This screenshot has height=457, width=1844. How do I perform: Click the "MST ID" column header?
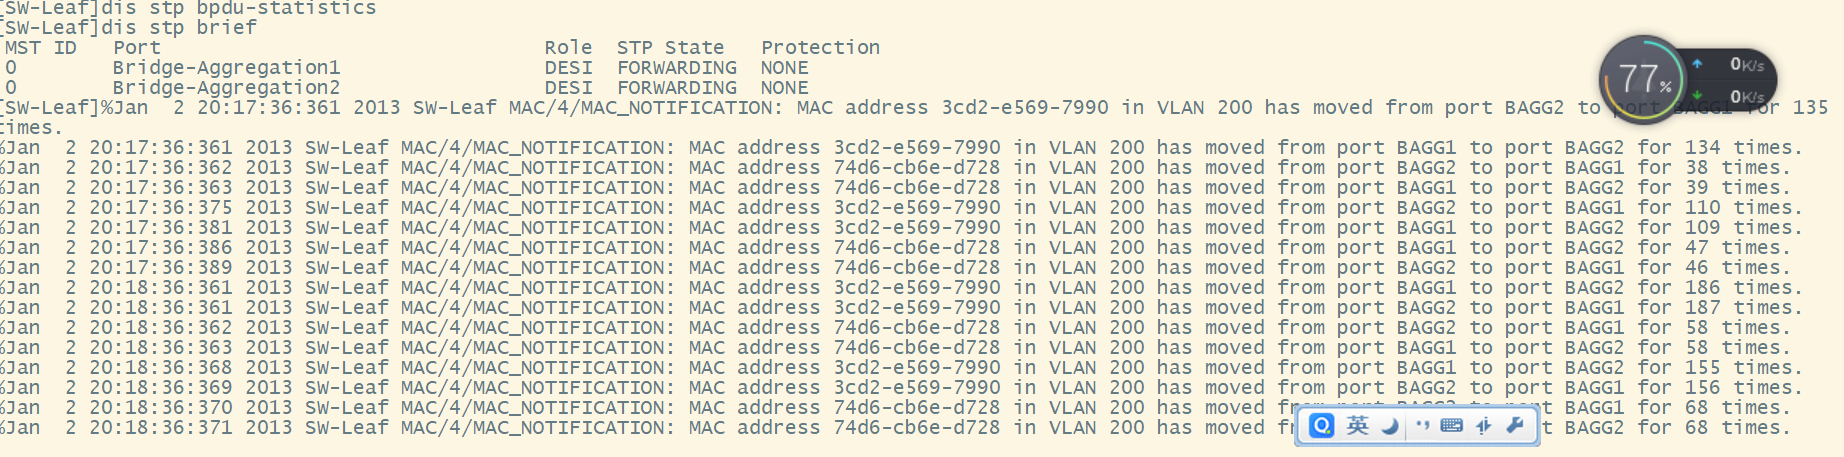coord(41,48)
